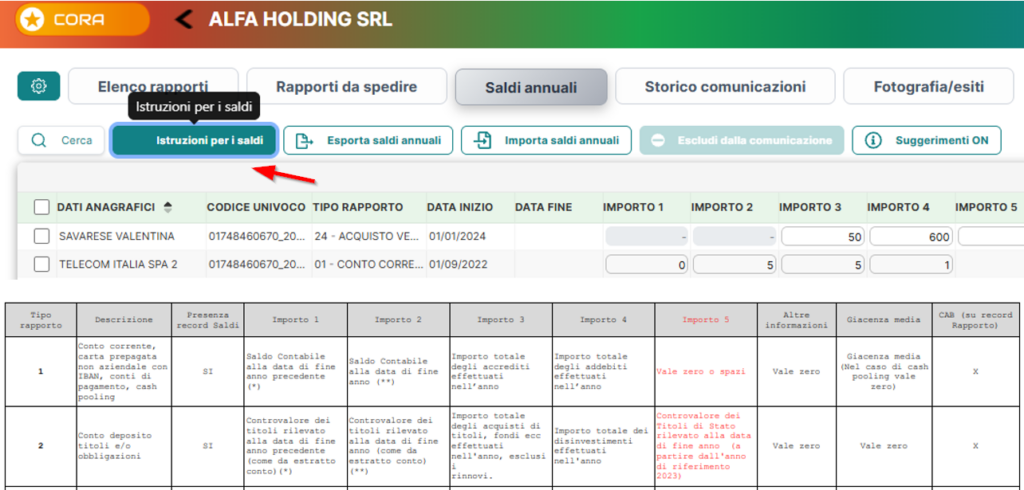Click the IMPORTO 1 column header

coord(633,207)
